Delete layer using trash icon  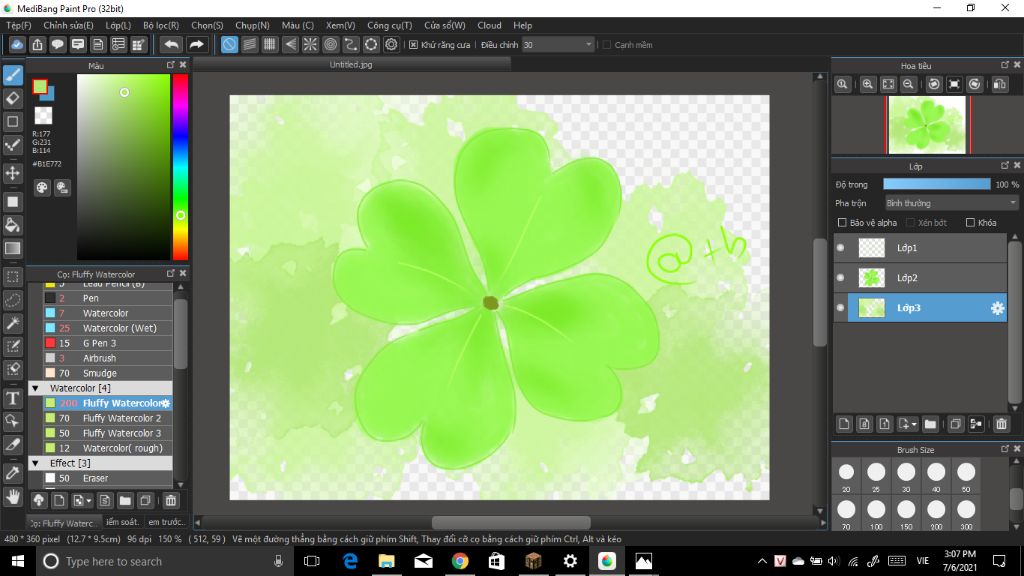pyautogui.click(x=1001, y=424)
